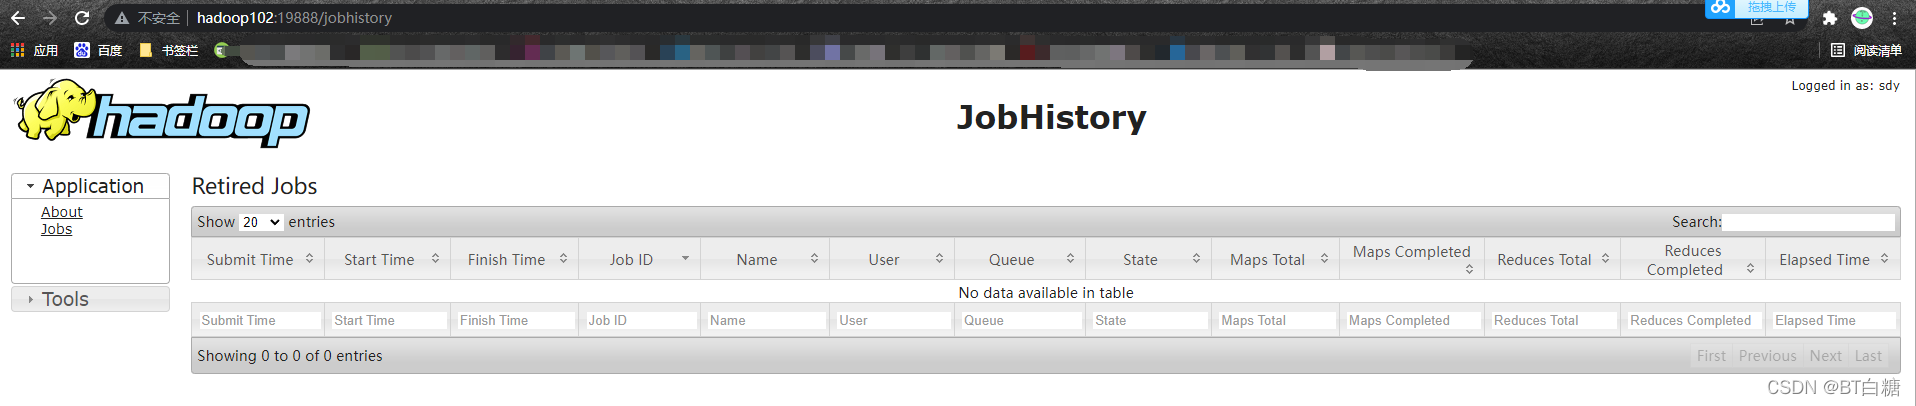Screen dimensions: 1916x406
Task: Sort by Maps Completed column header
Action: pyautogui.click(x=1411, y=259)
